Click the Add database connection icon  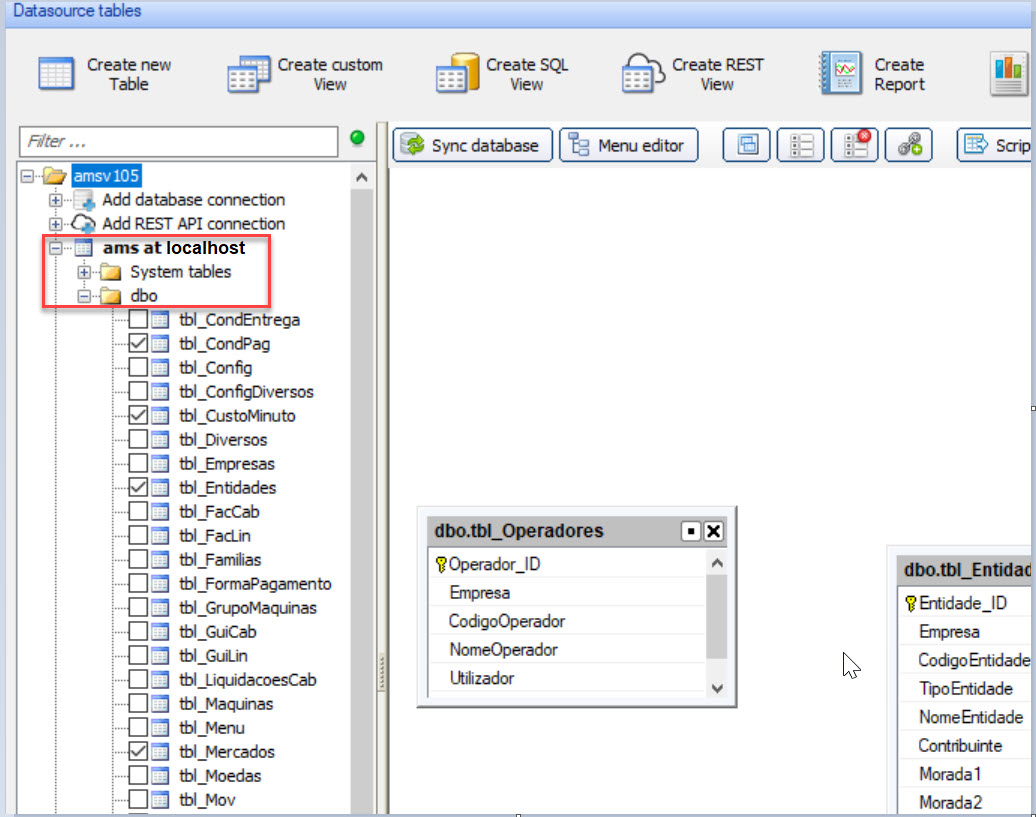[84, 199]
